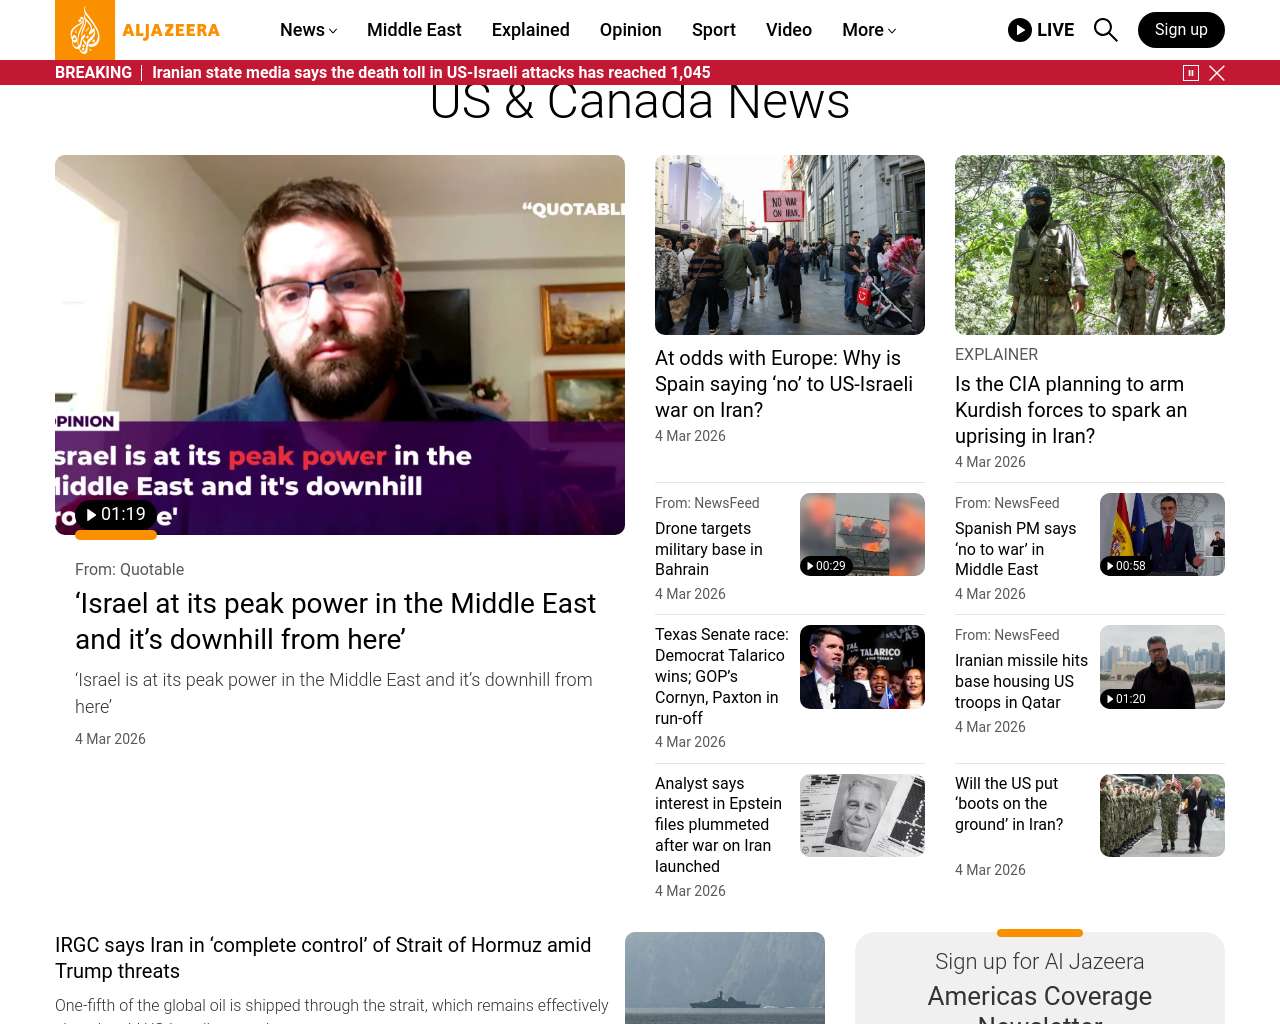Play the 00:29 Bahrain drone video
Image resolution: width=1280 pixels, height=1024 pixels.
pos(826,566)
